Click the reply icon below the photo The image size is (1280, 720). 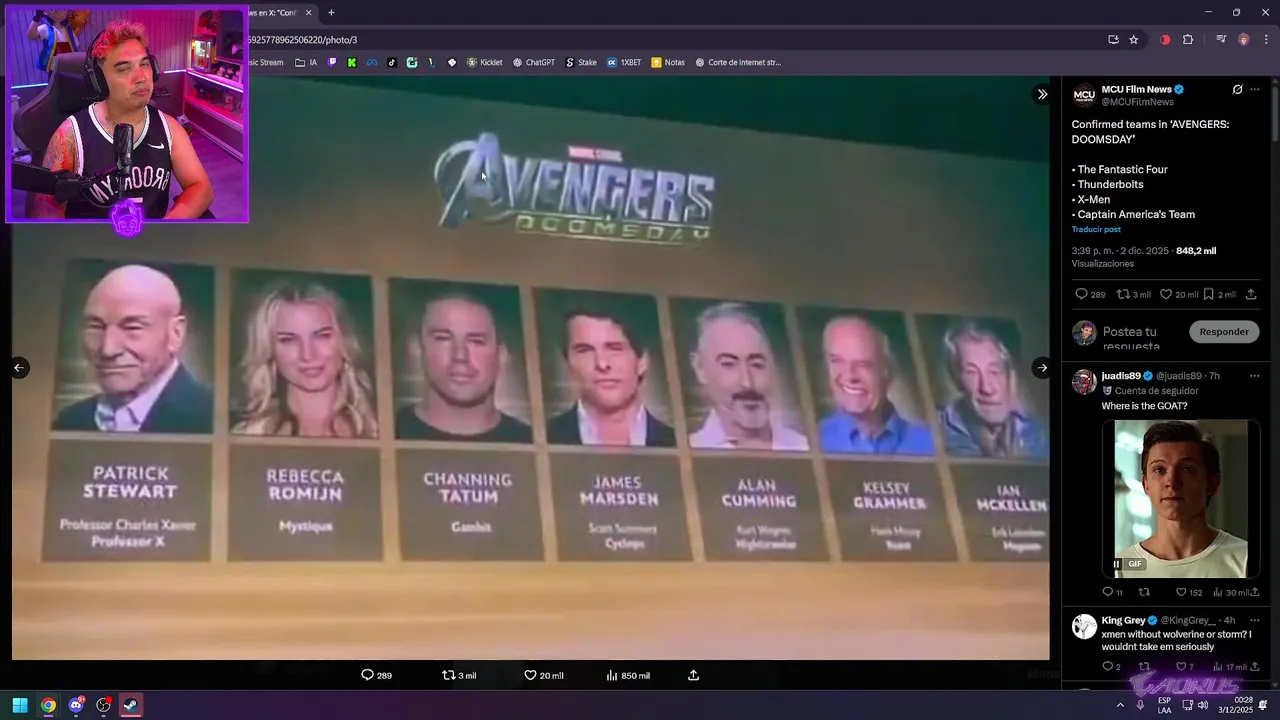(x=367, y=675)
